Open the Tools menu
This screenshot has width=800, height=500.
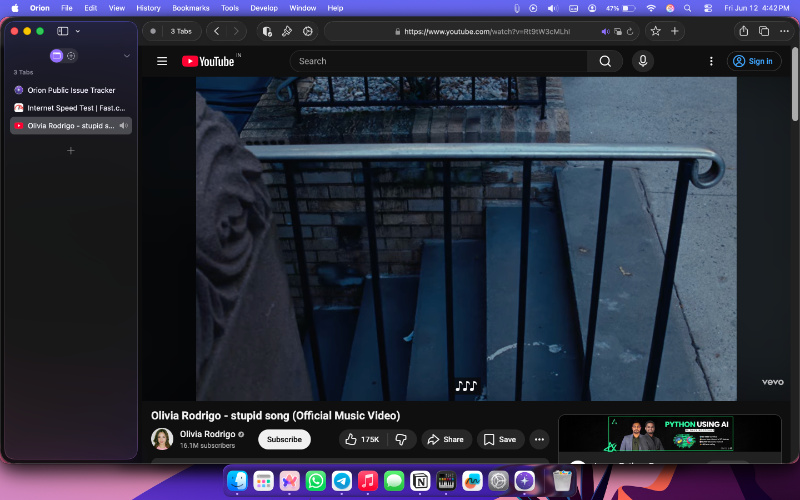pos(230,8)
